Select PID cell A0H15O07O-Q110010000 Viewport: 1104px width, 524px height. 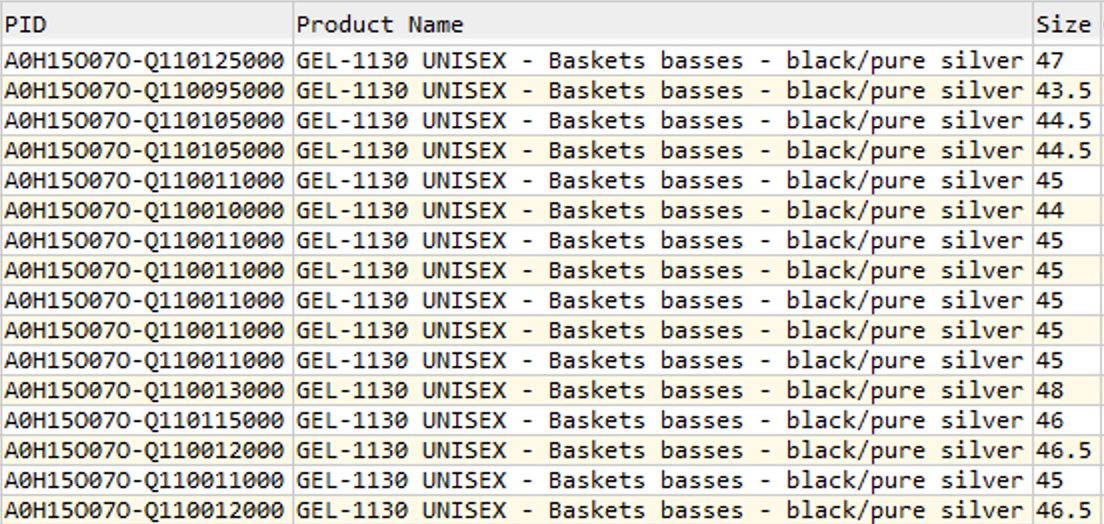tap(146, 211)
